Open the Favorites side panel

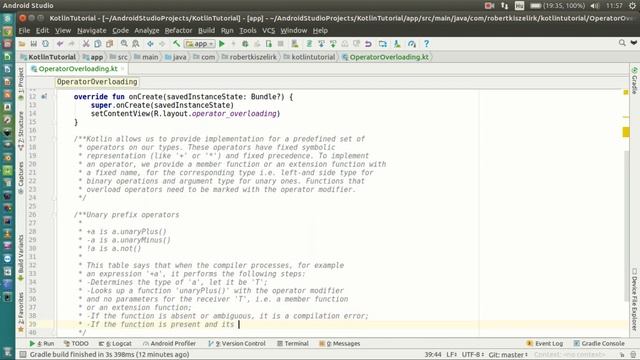point(21,312)
